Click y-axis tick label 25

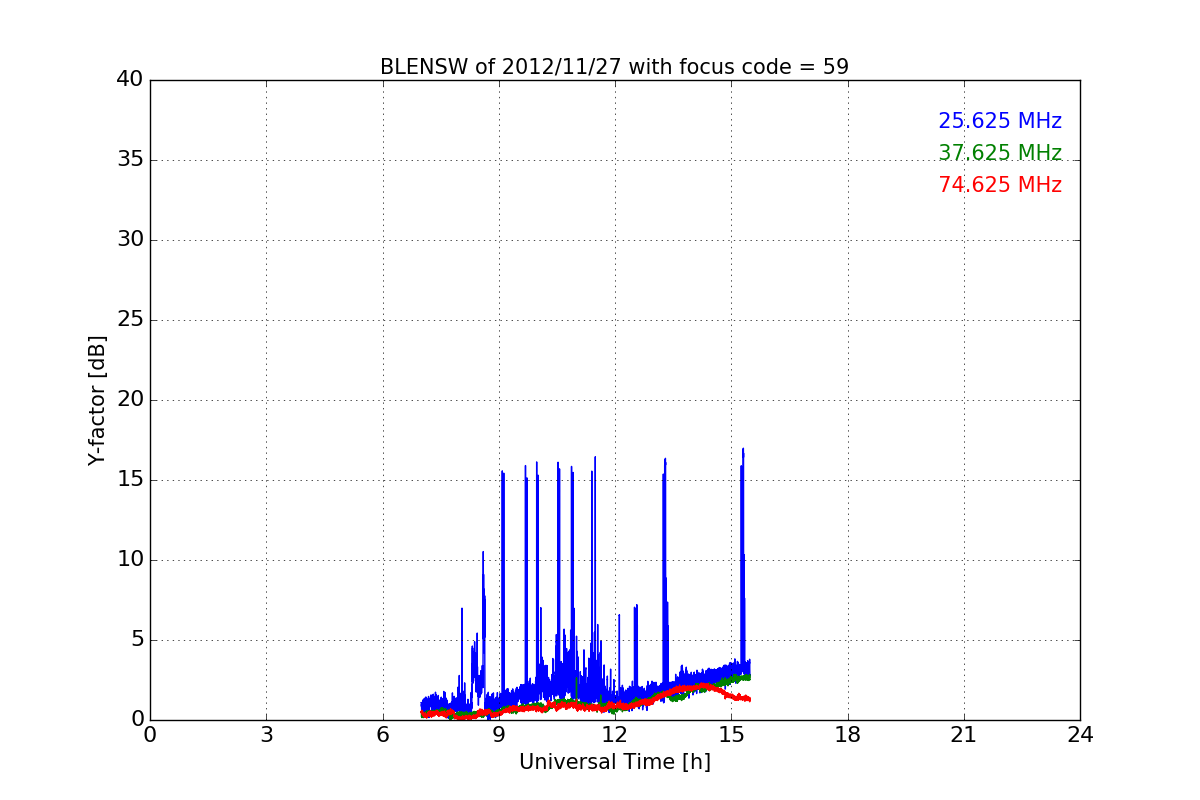click(130, 320)
